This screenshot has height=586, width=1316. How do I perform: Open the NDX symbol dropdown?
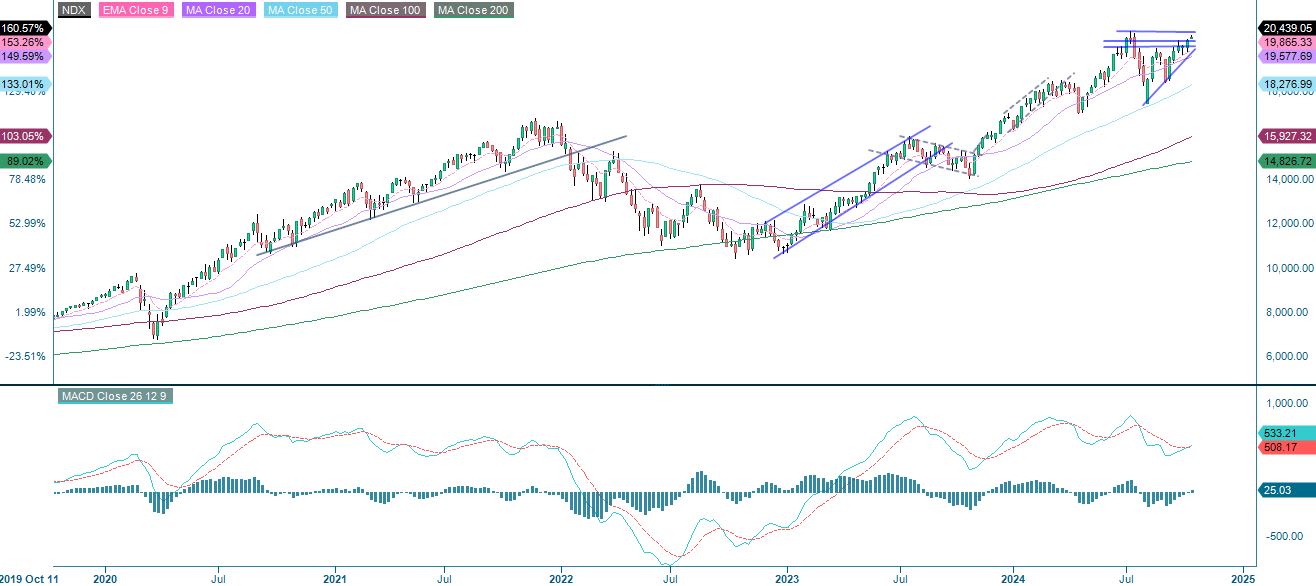(x=70, y=11)
